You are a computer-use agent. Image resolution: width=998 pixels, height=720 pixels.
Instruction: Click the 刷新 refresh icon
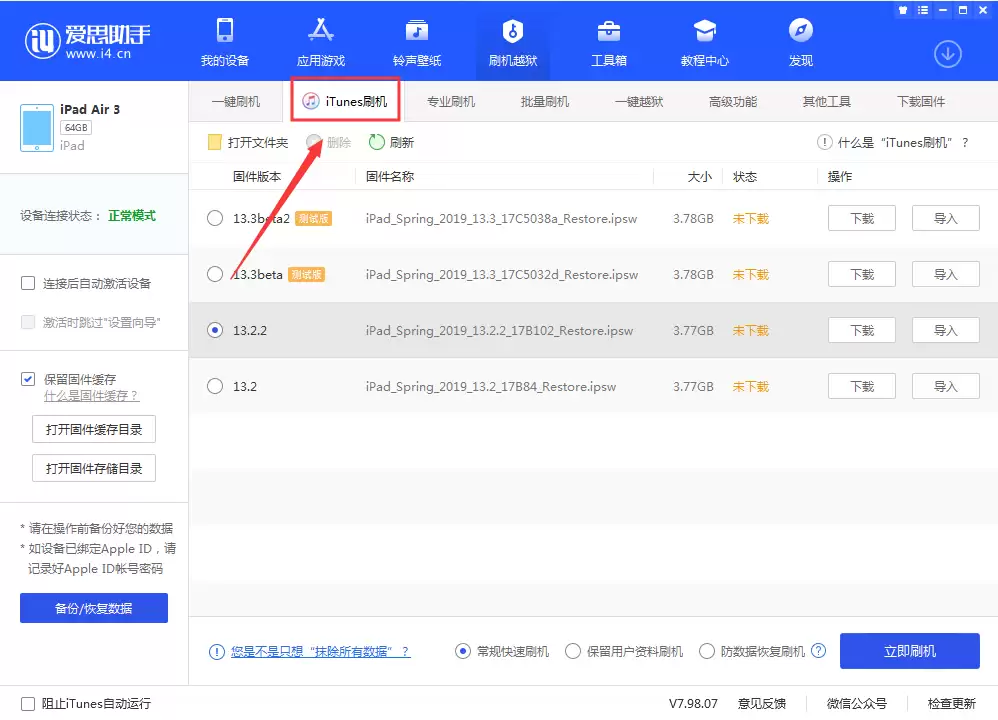click(377, 142)
